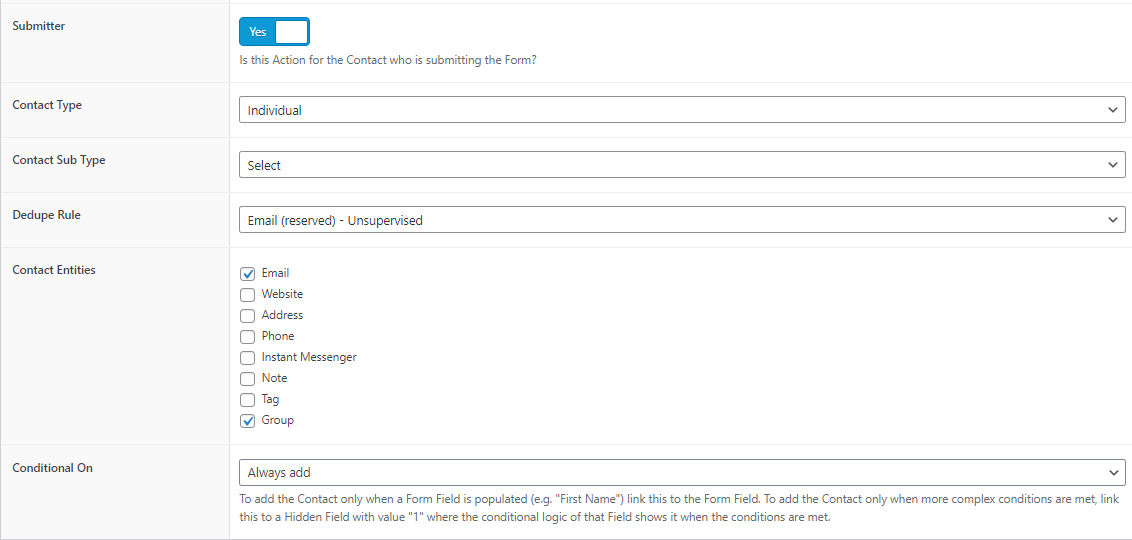
Task: Click the Email label text
Action: tap(275, 273)
